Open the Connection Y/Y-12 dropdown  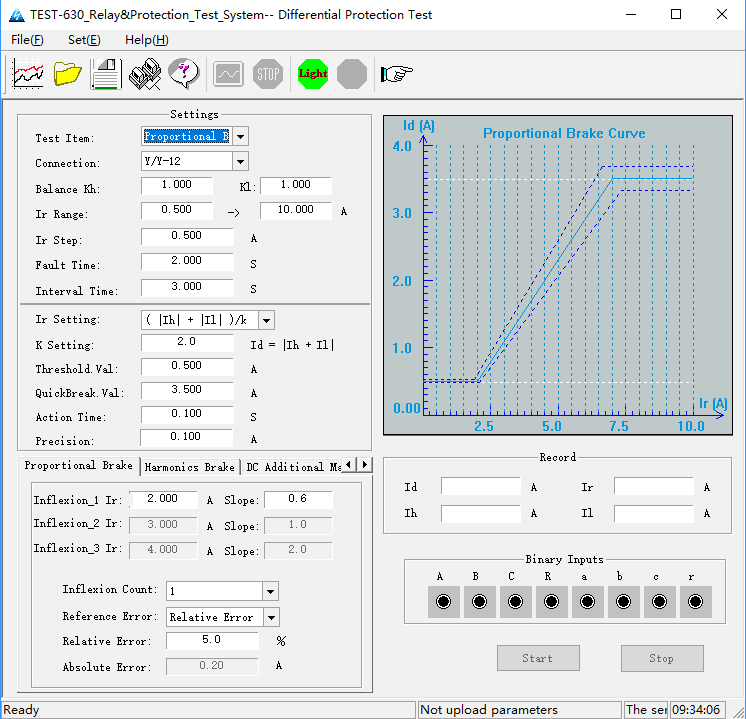pyautogui.click(x=240, y=162)
